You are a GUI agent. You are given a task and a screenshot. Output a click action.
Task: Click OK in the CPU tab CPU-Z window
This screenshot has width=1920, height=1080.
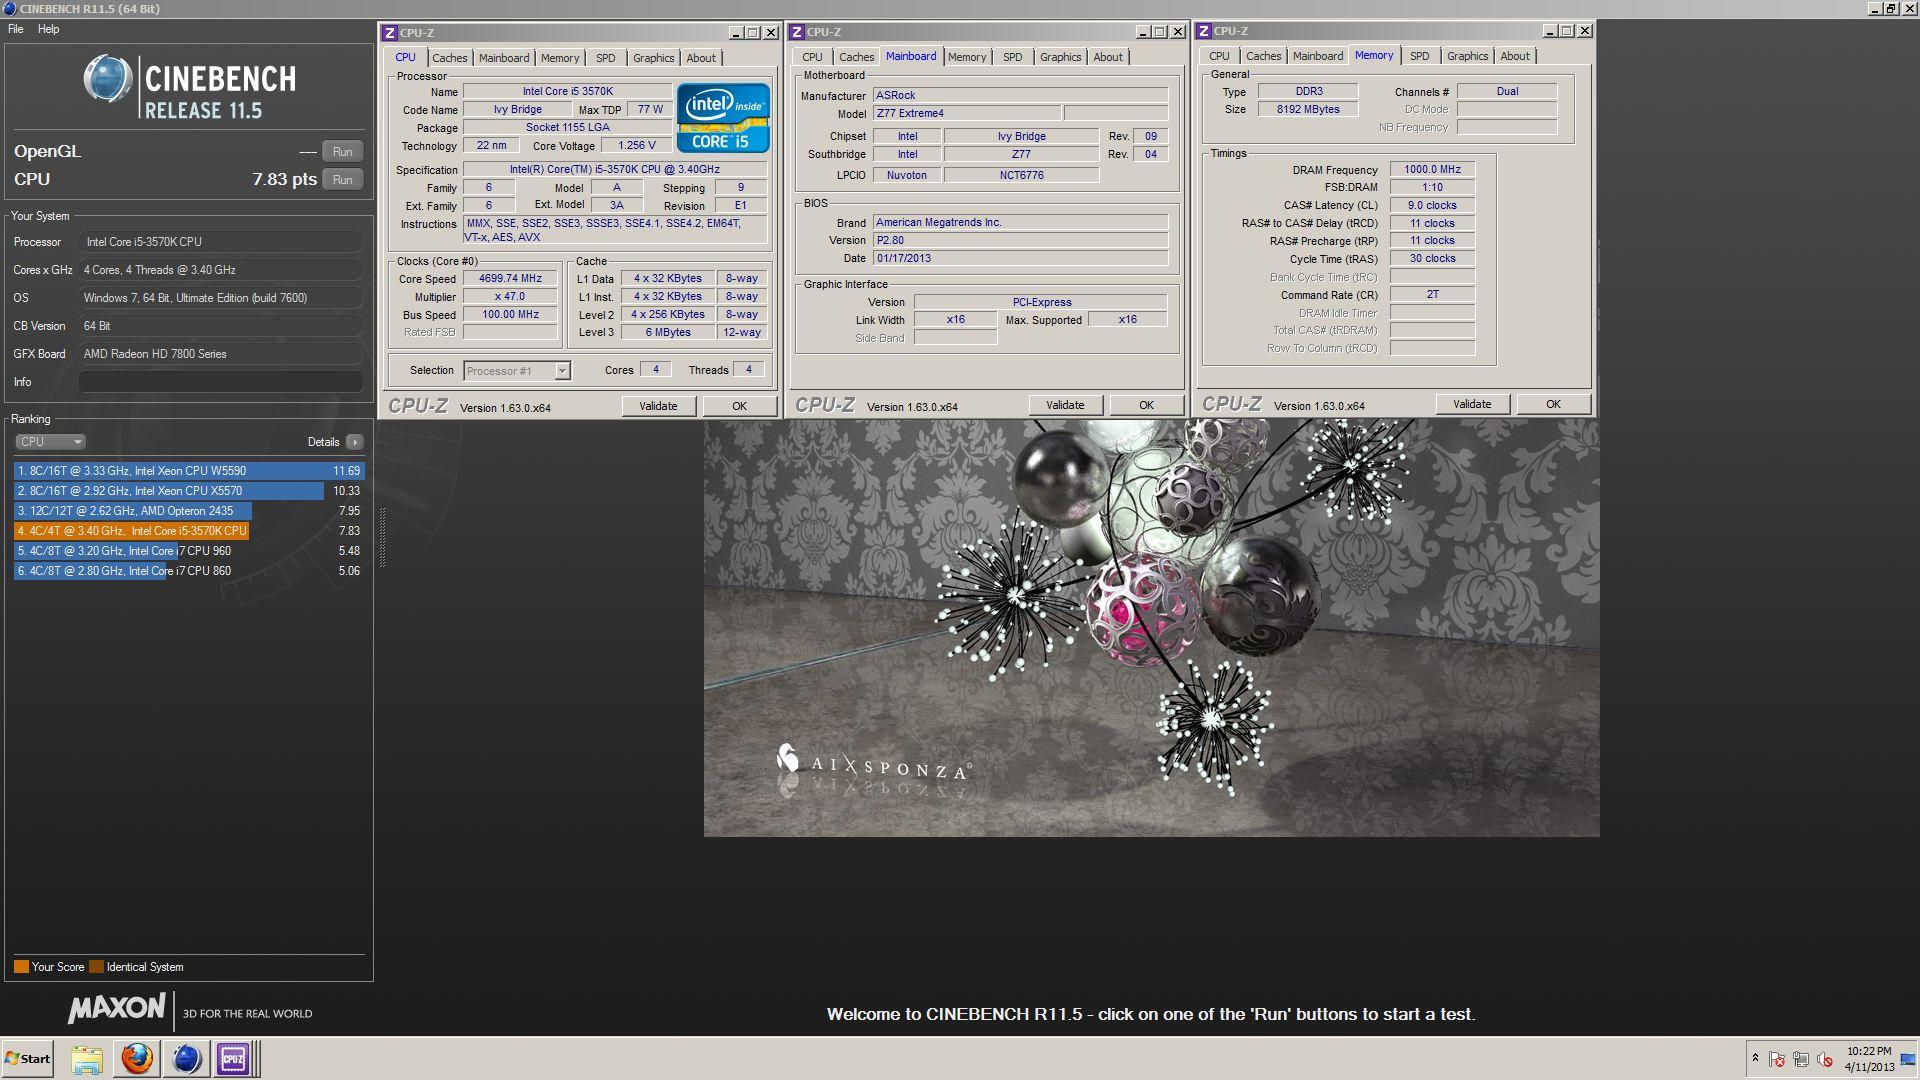pos(739,406)
